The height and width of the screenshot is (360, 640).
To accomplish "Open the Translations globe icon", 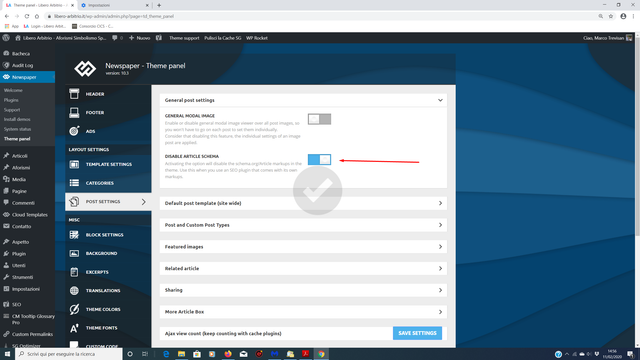I will (74, 290).
